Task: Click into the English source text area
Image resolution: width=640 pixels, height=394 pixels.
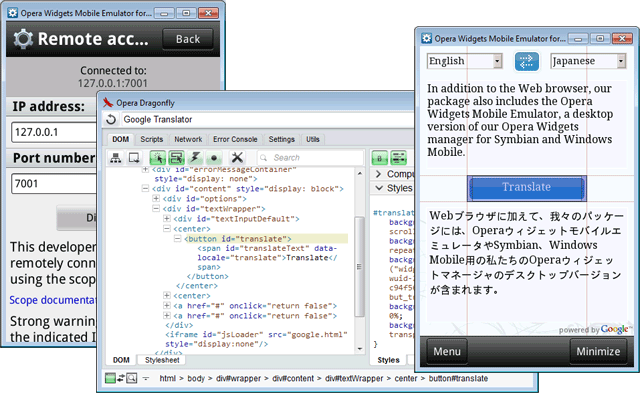Action: pos(526,124)
